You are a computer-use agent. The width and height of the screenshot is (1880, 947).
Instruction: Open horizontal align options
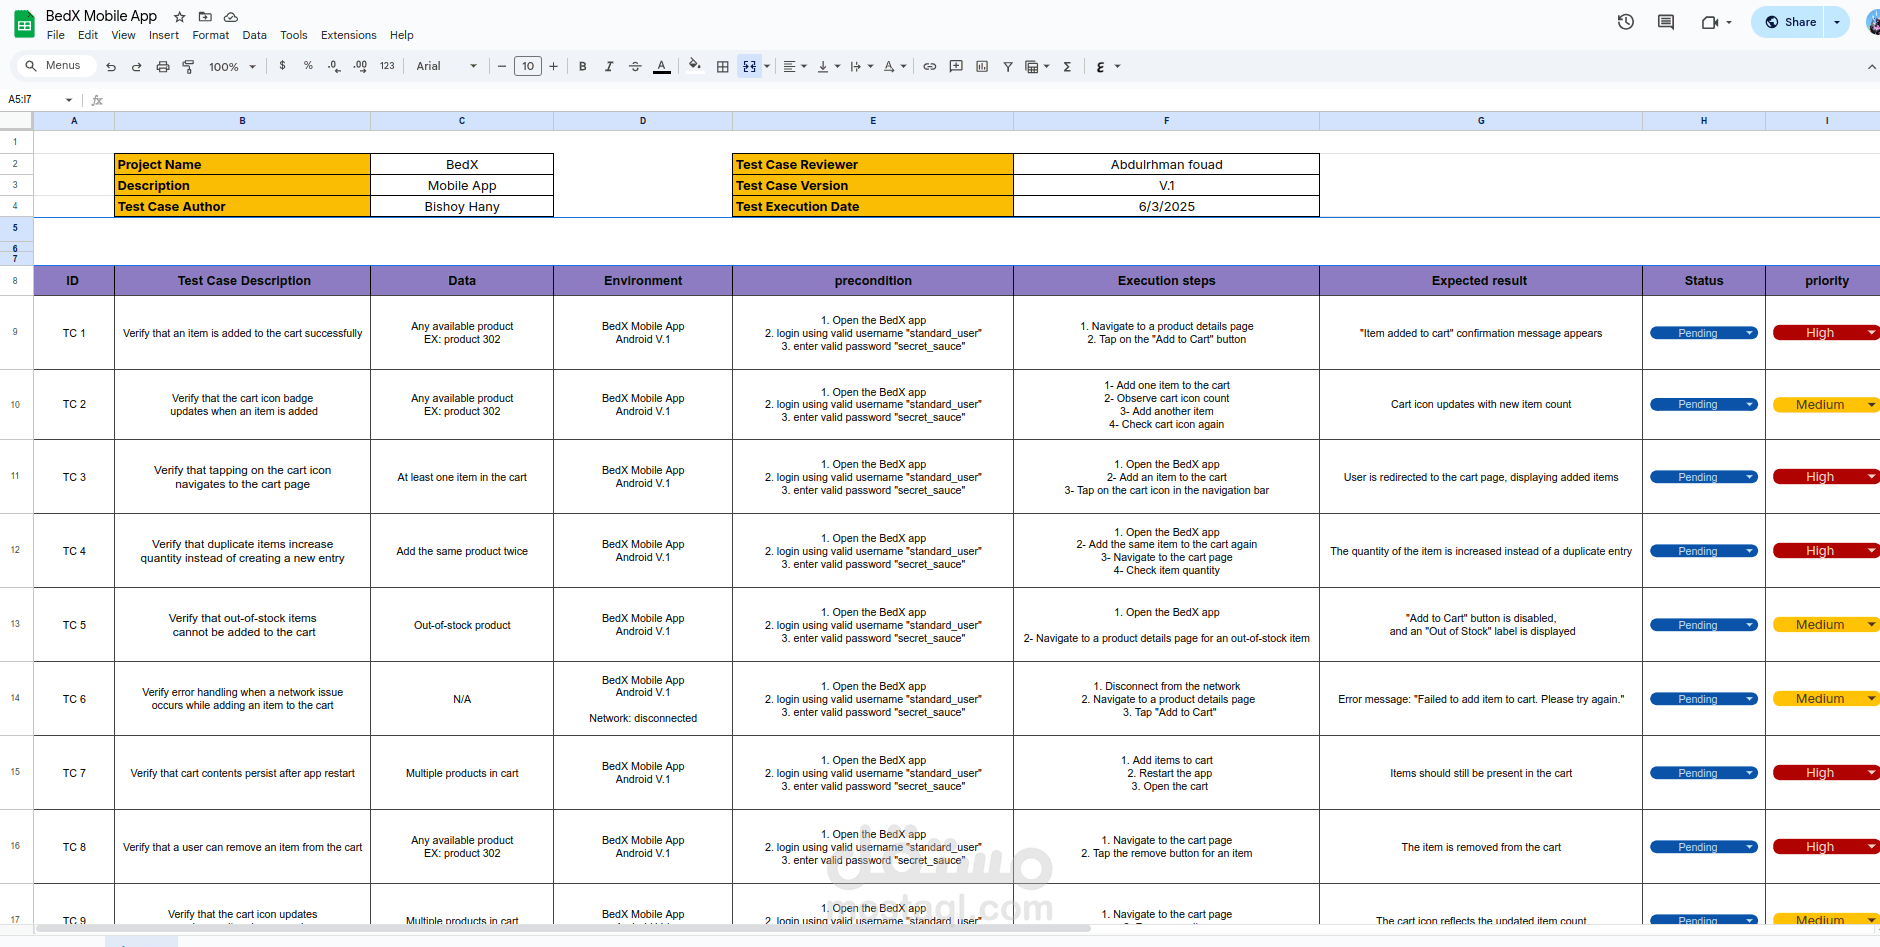795,67
